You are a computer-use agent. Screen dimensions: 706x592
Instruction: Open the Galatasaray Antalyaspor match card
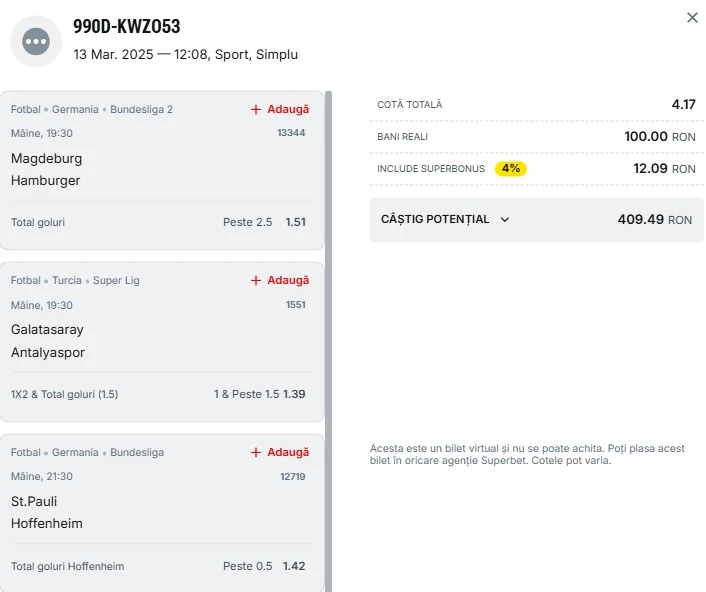[x=162, y=342]
